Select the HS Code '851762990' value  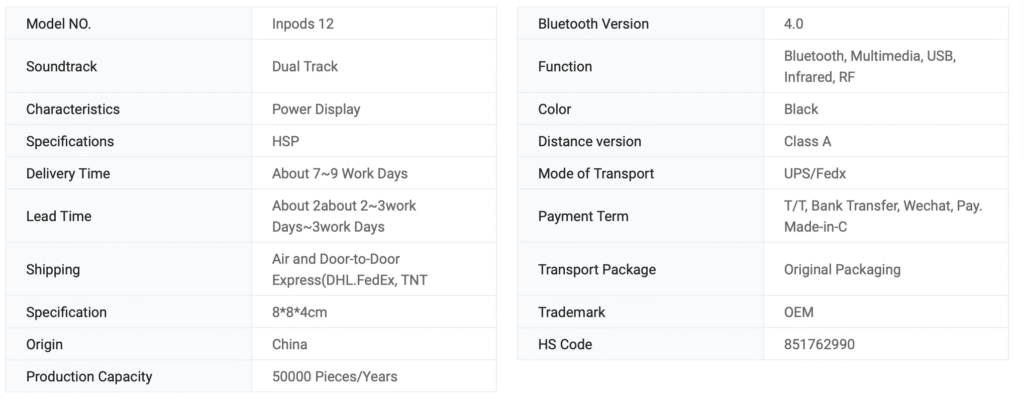point(819,344)
